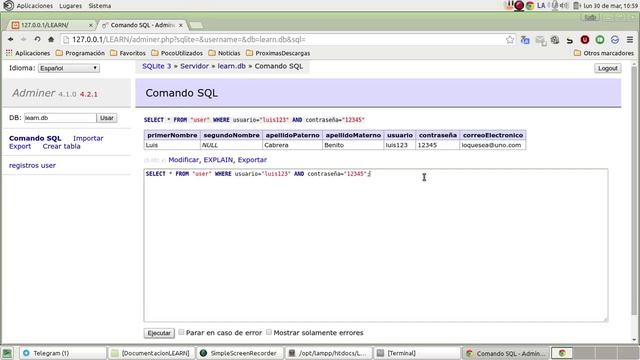Screen dimensions: 640x360
Task: Click the blue circular extension icon
Action: pyautogui.click(x=615, y=40)
